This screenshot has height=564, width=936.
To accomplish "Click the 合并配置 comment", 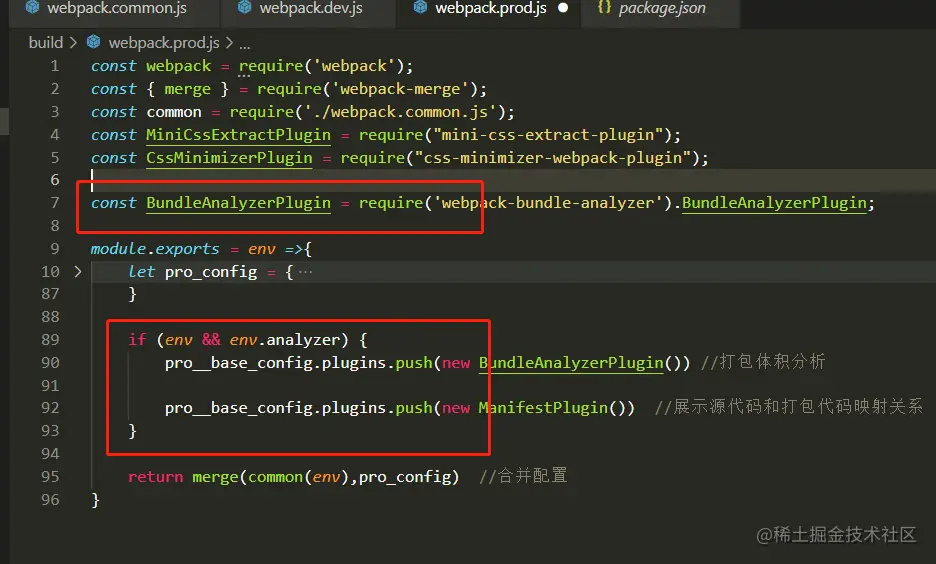I will (523, 476).
